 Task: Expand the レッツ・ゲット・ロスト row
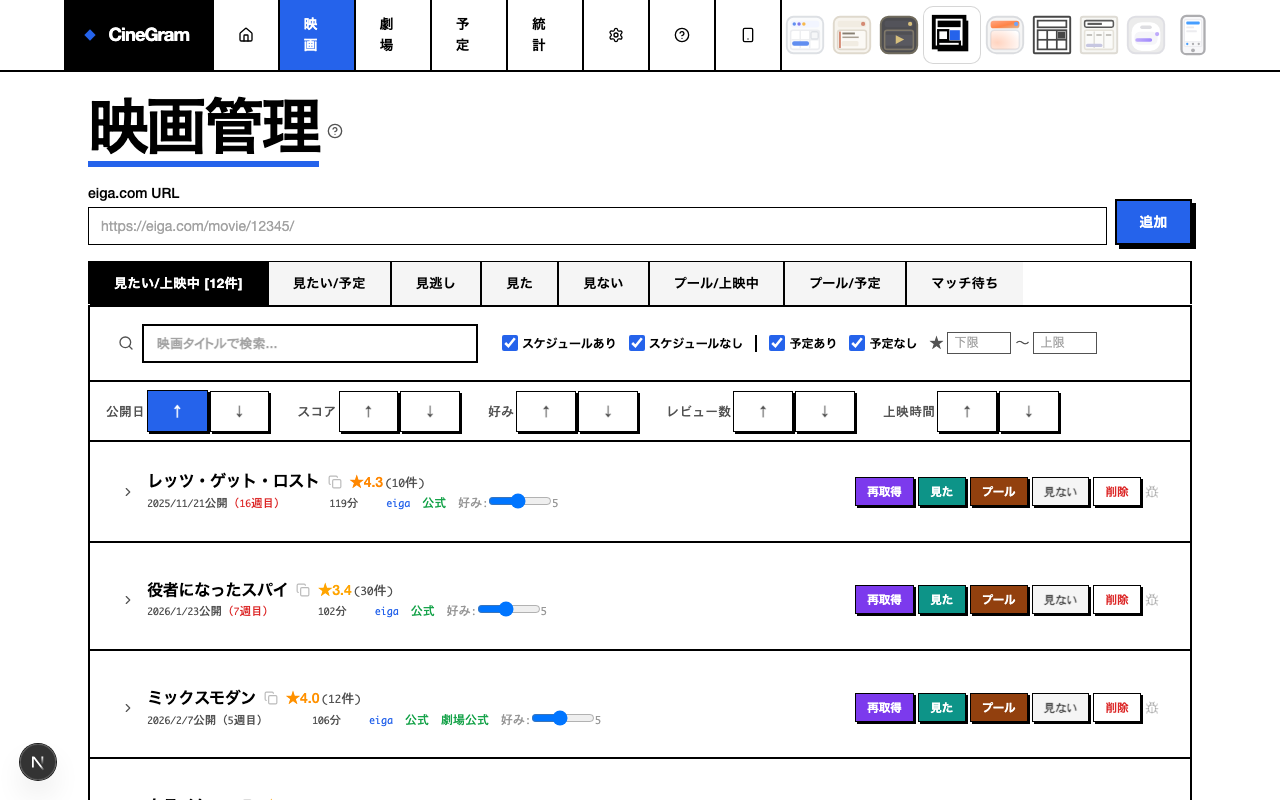tap(128, 492)
